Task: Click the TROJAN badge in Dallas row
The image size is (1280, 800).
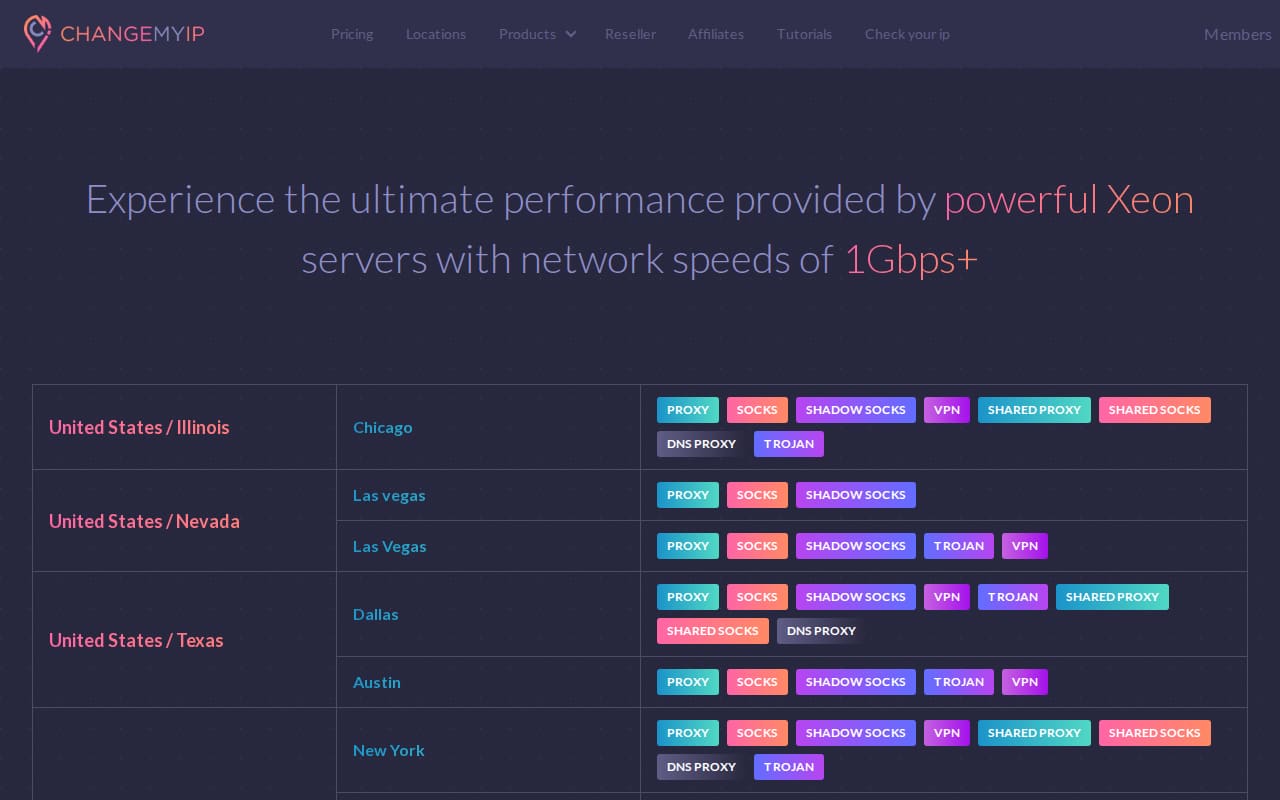Action: (x=1013, y=597)
